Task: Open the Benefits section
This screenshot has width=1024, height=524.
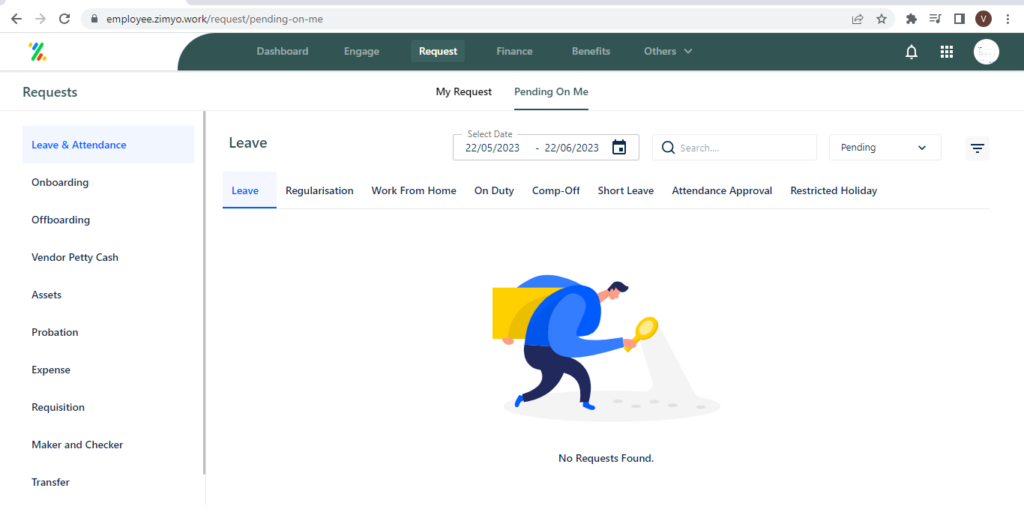Action: coord(591,51)
